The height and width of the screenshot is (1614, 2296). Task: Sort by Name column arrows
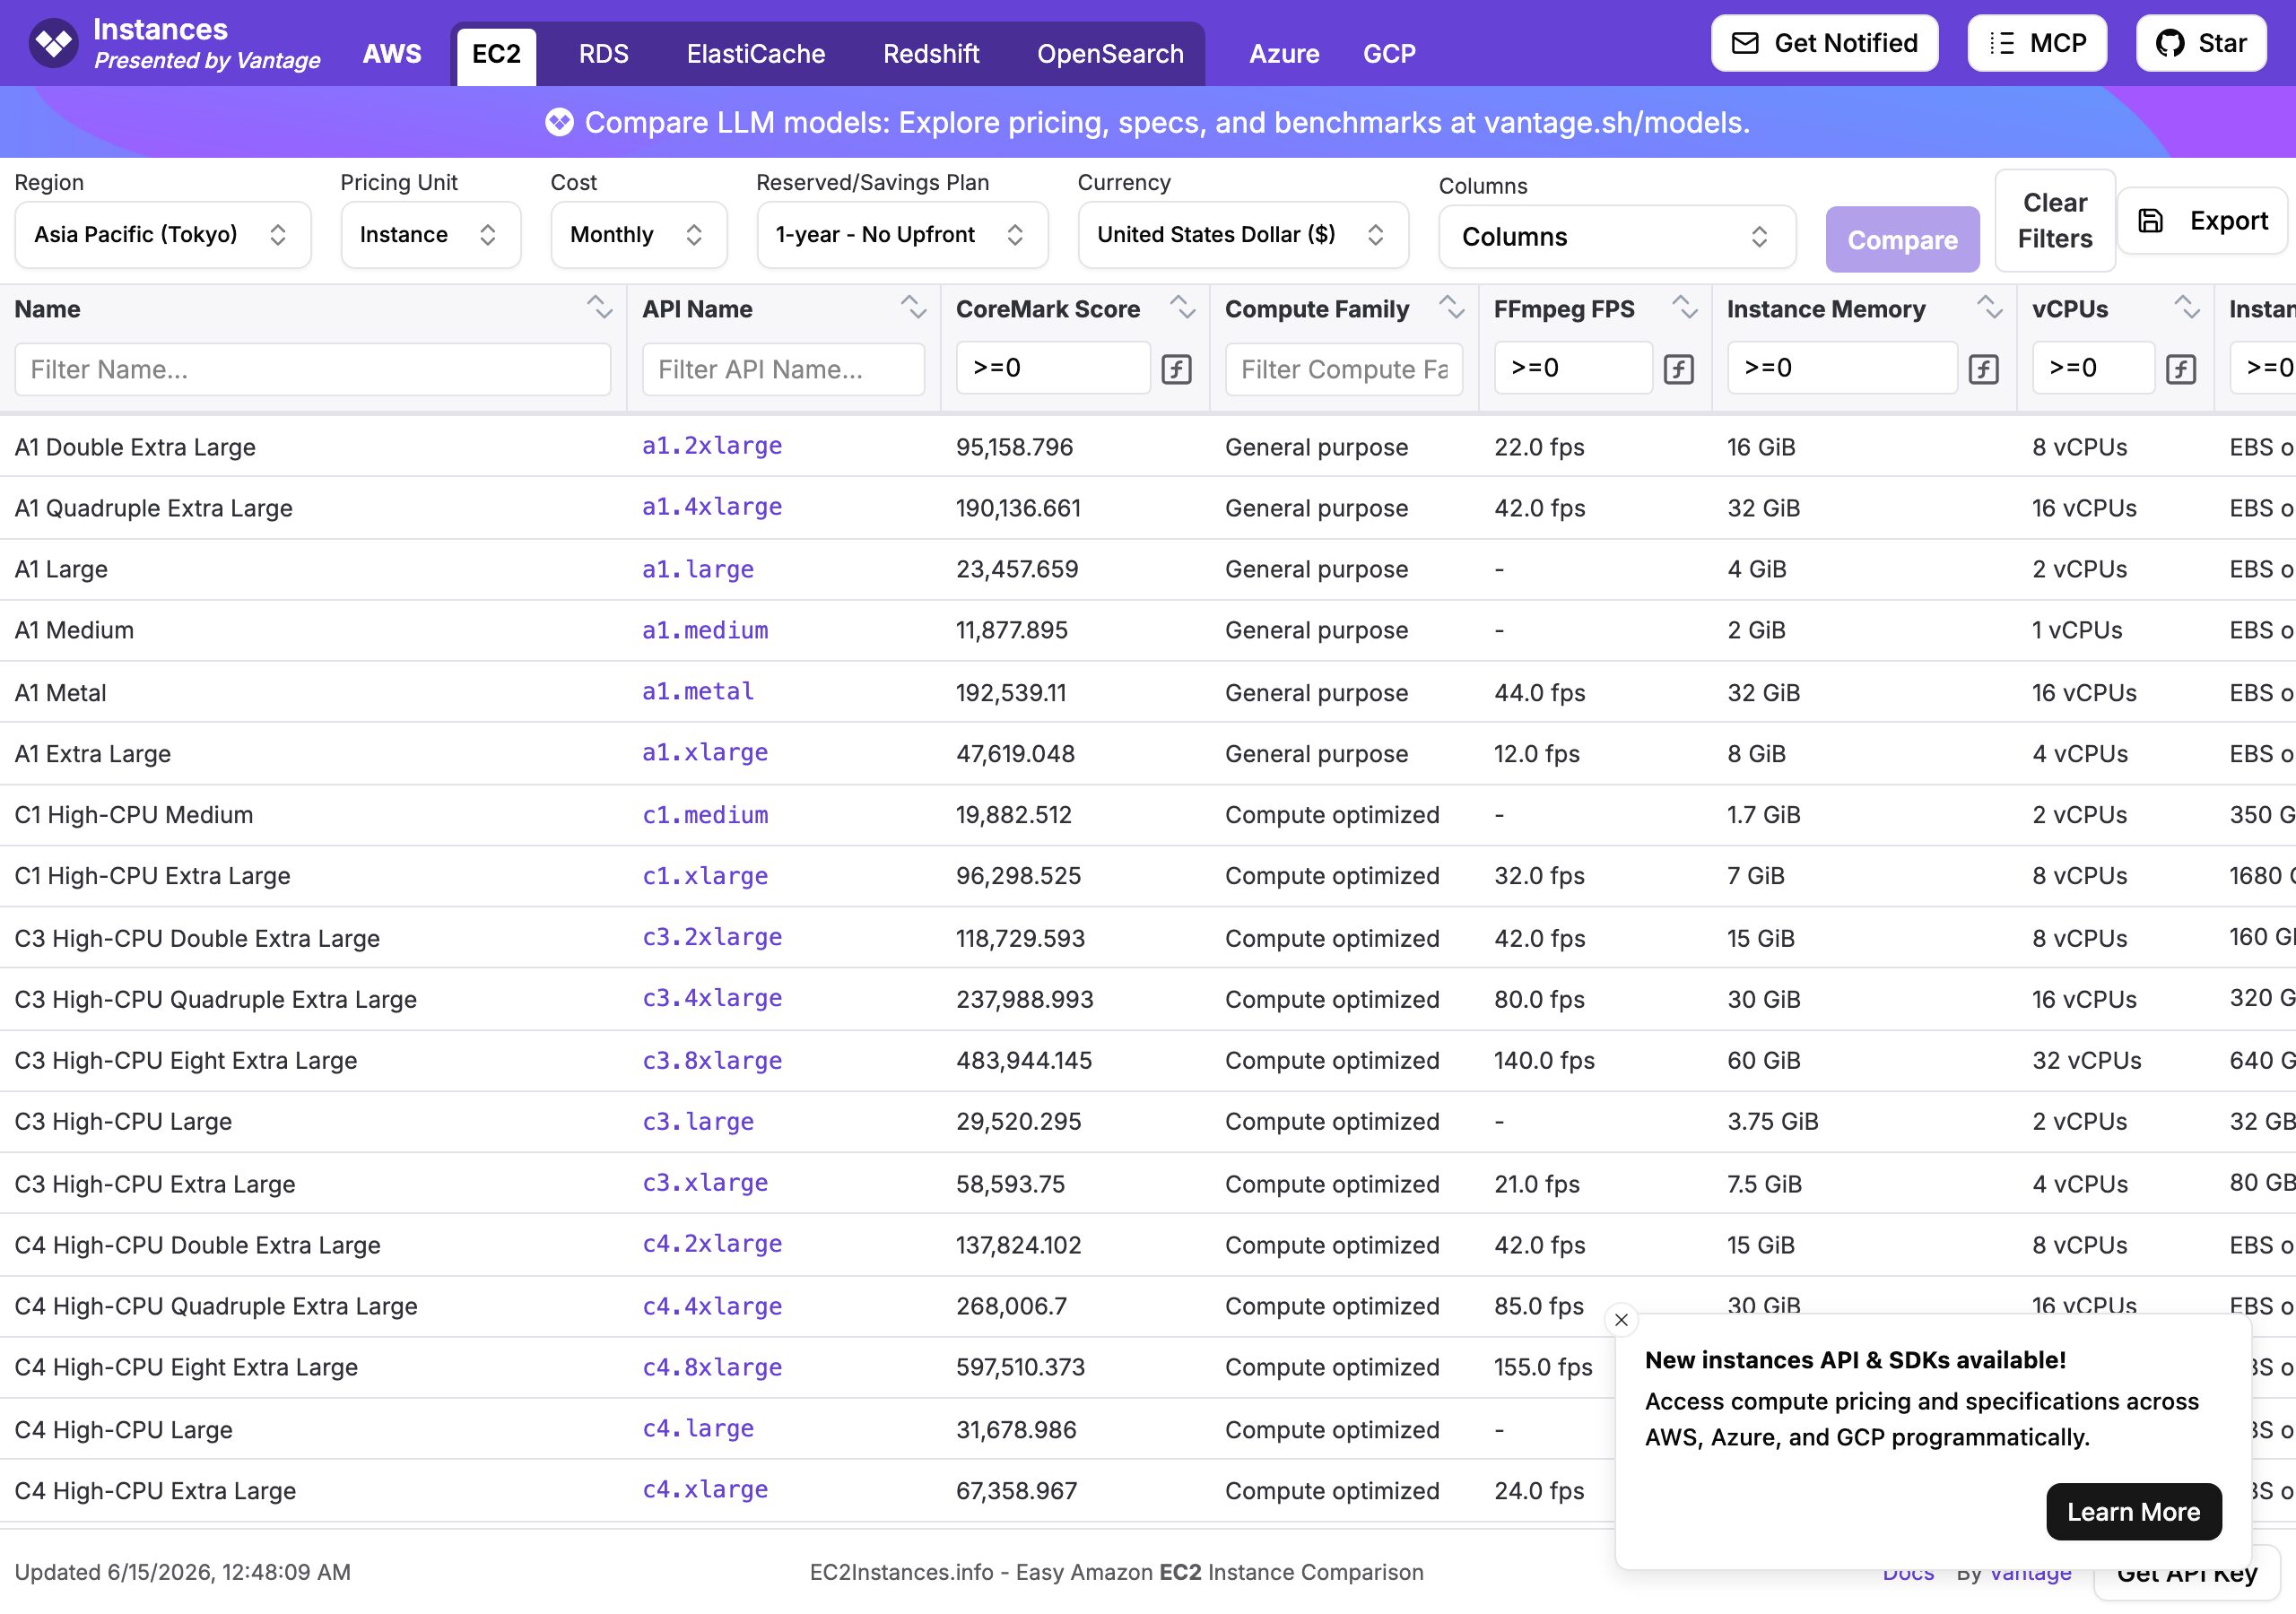coord(599,308)
